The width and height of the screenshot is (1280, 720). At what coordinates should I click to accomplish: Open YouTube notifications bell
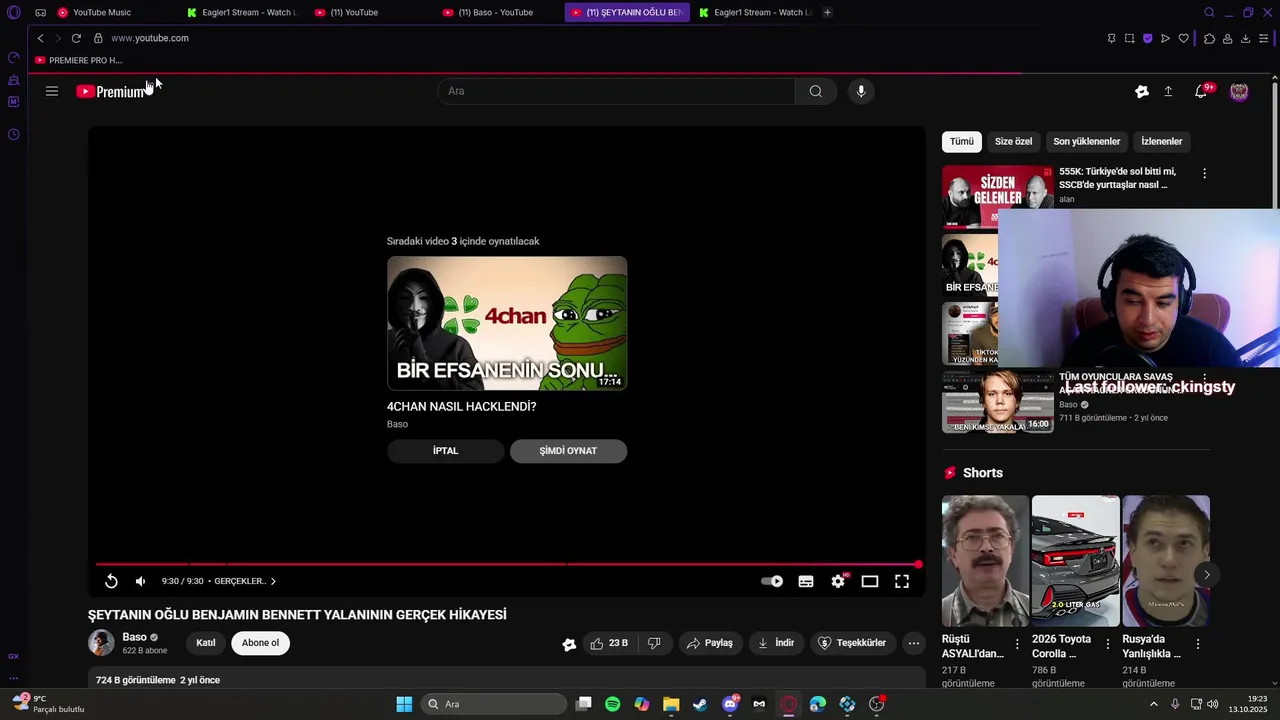pyautogui.click(x=1201, y=91)
